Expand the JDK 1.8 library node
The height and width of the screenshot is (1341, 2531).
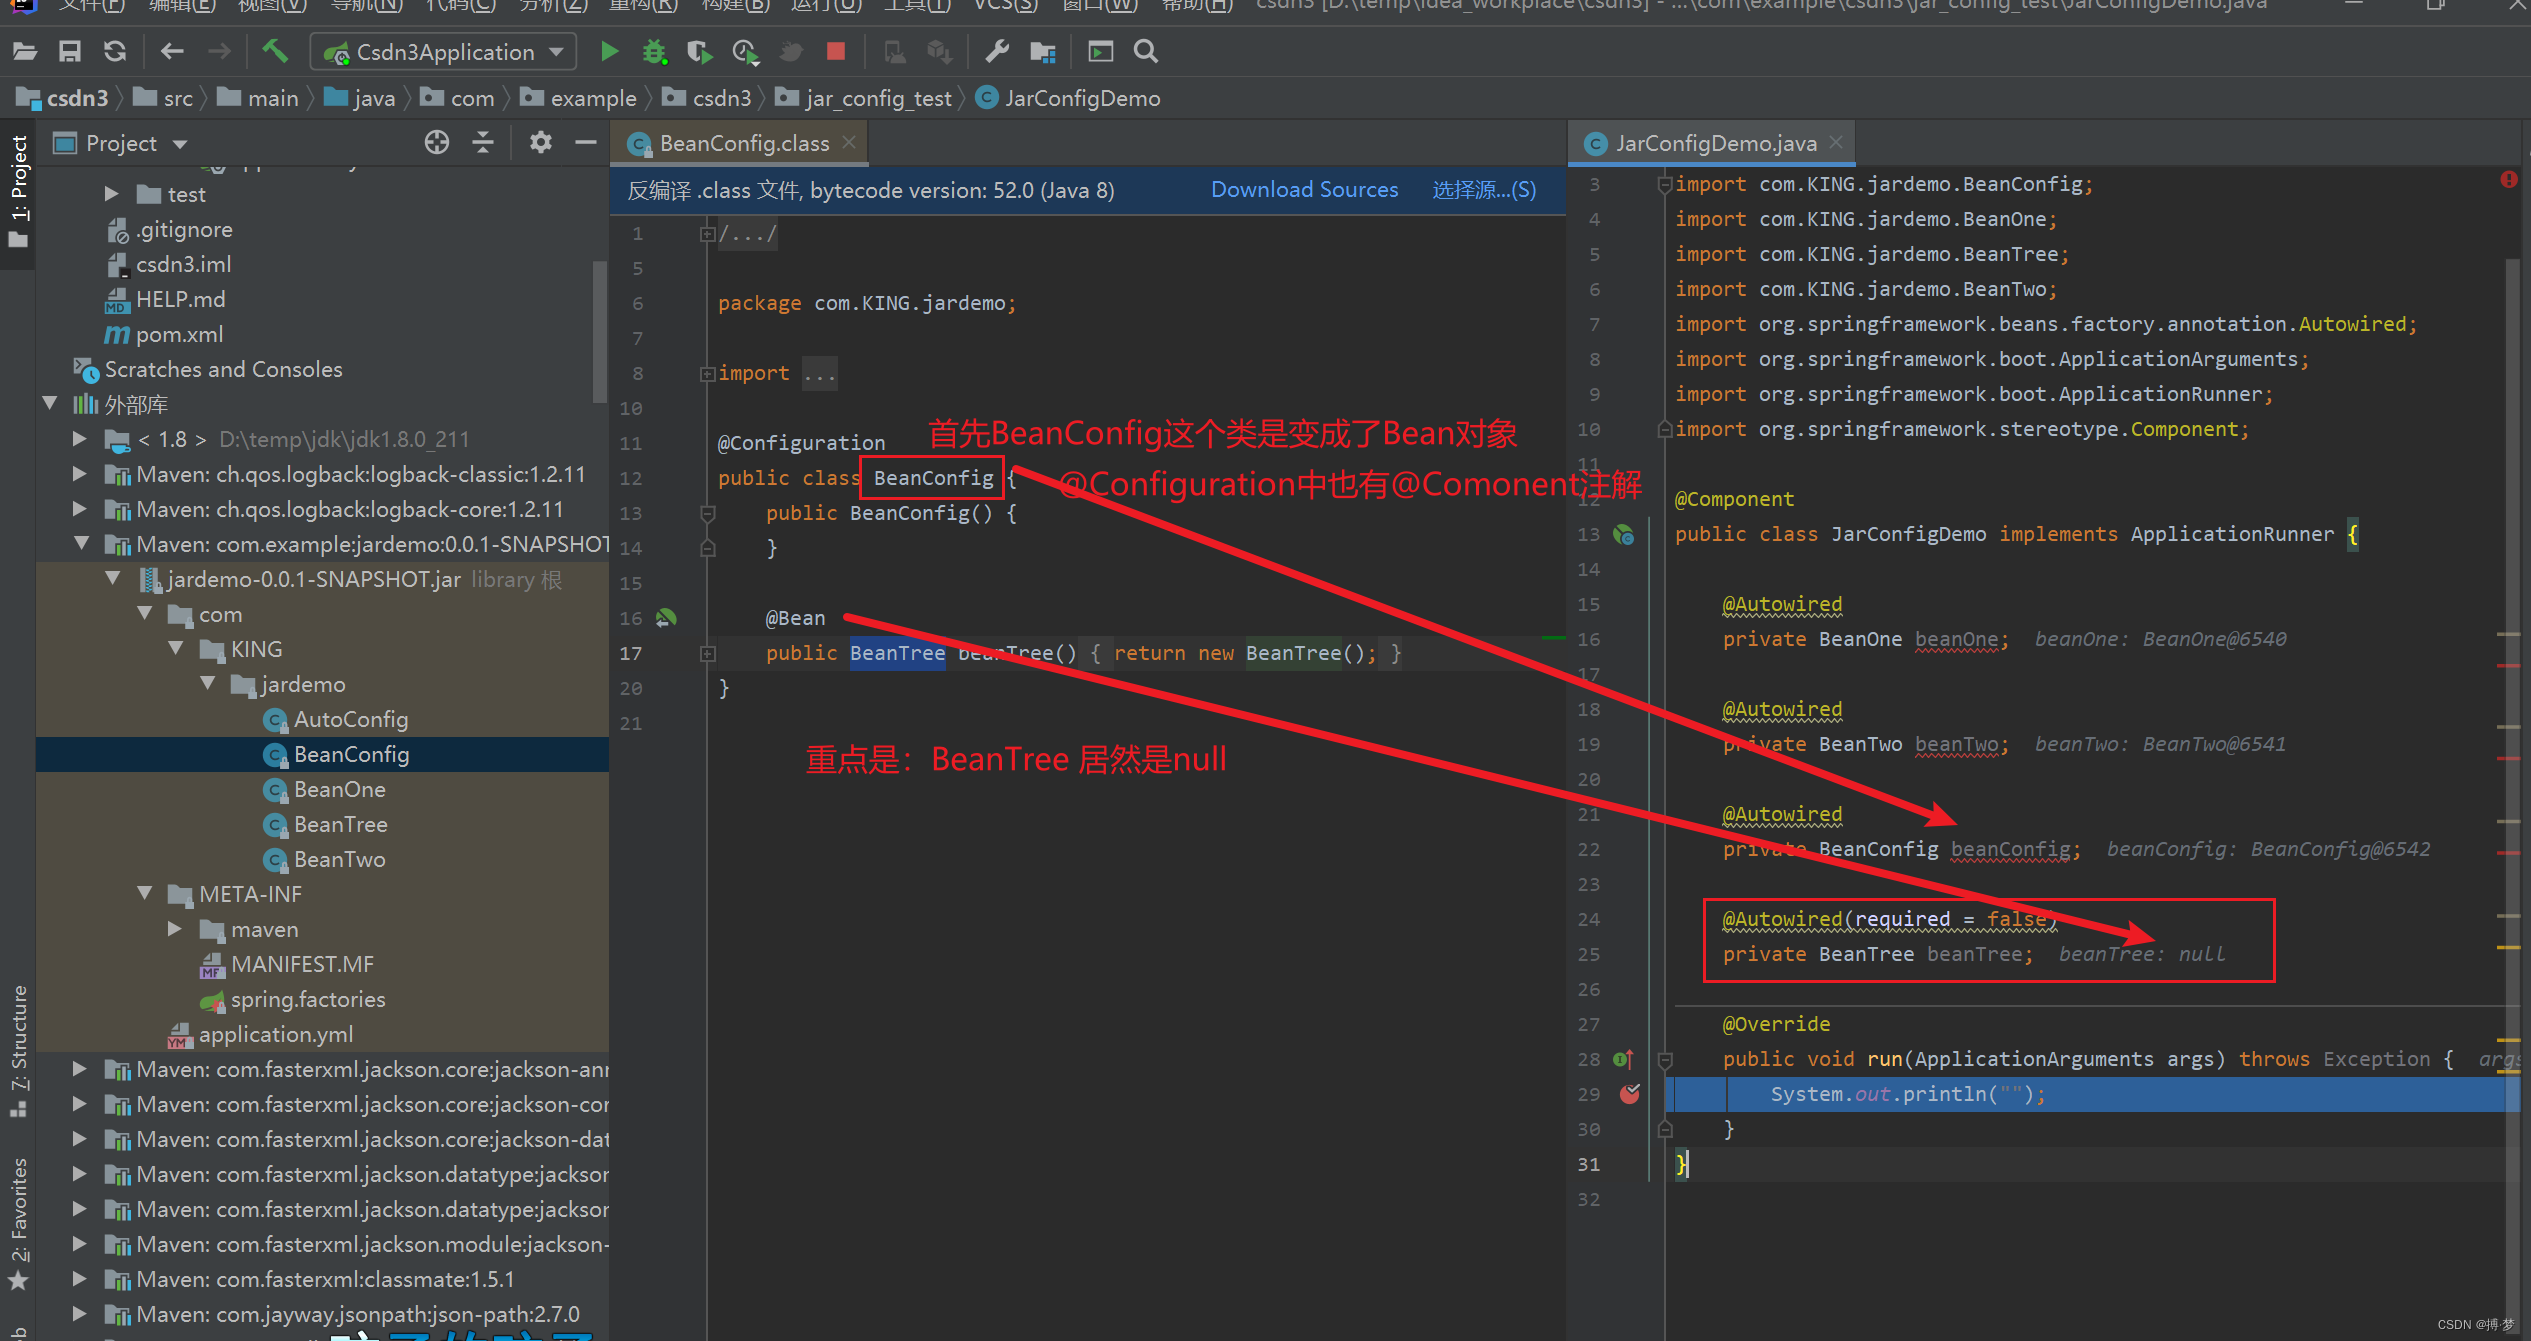coord(80,439)
